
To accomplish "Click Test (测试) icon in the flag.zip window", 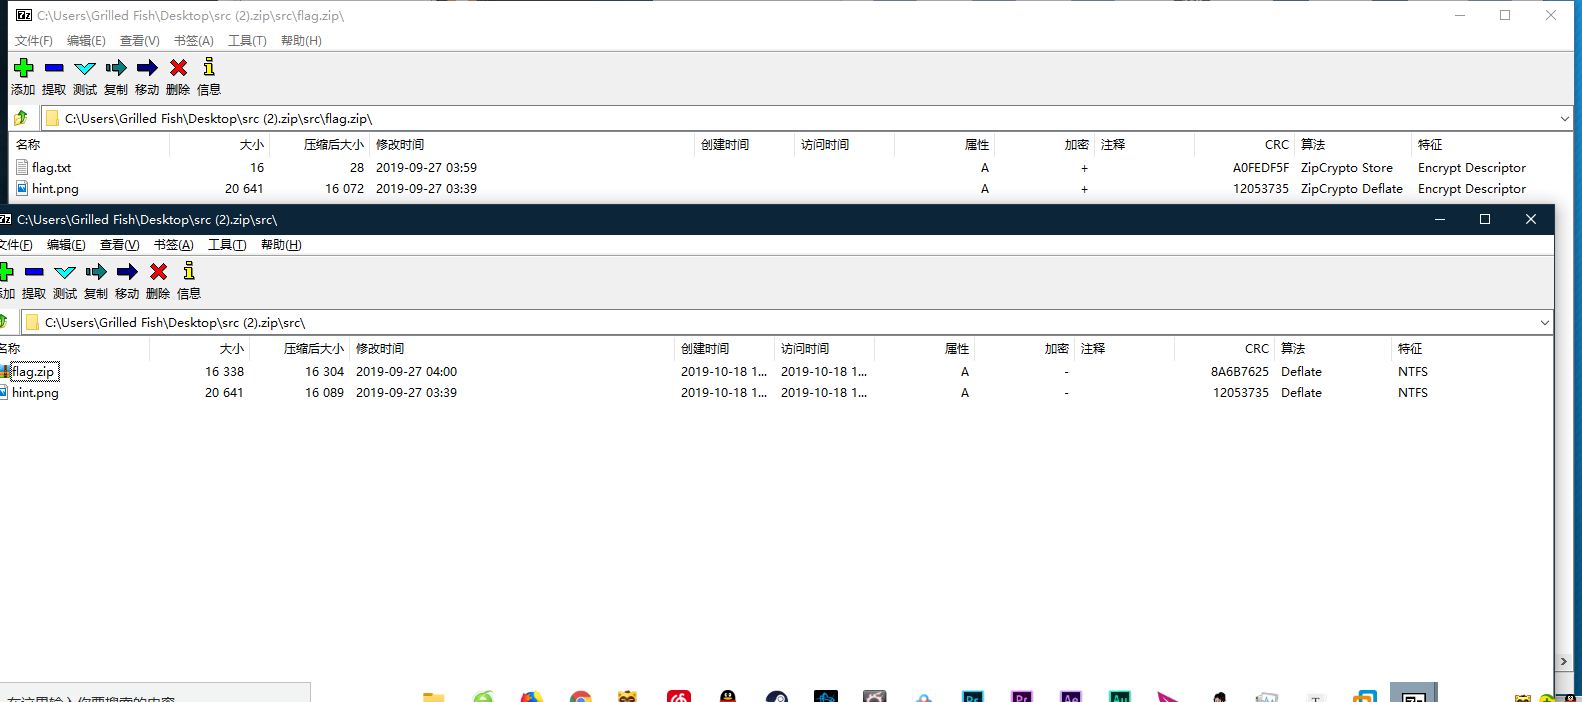I will (85, 68).
